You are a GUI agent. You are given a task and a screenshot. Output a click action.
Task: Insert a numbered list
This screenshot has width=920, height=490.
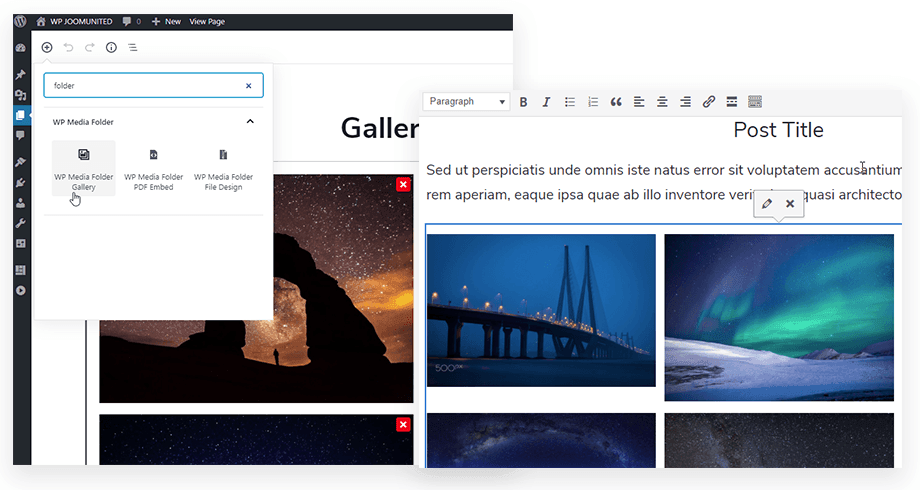[x=593, y=102]
